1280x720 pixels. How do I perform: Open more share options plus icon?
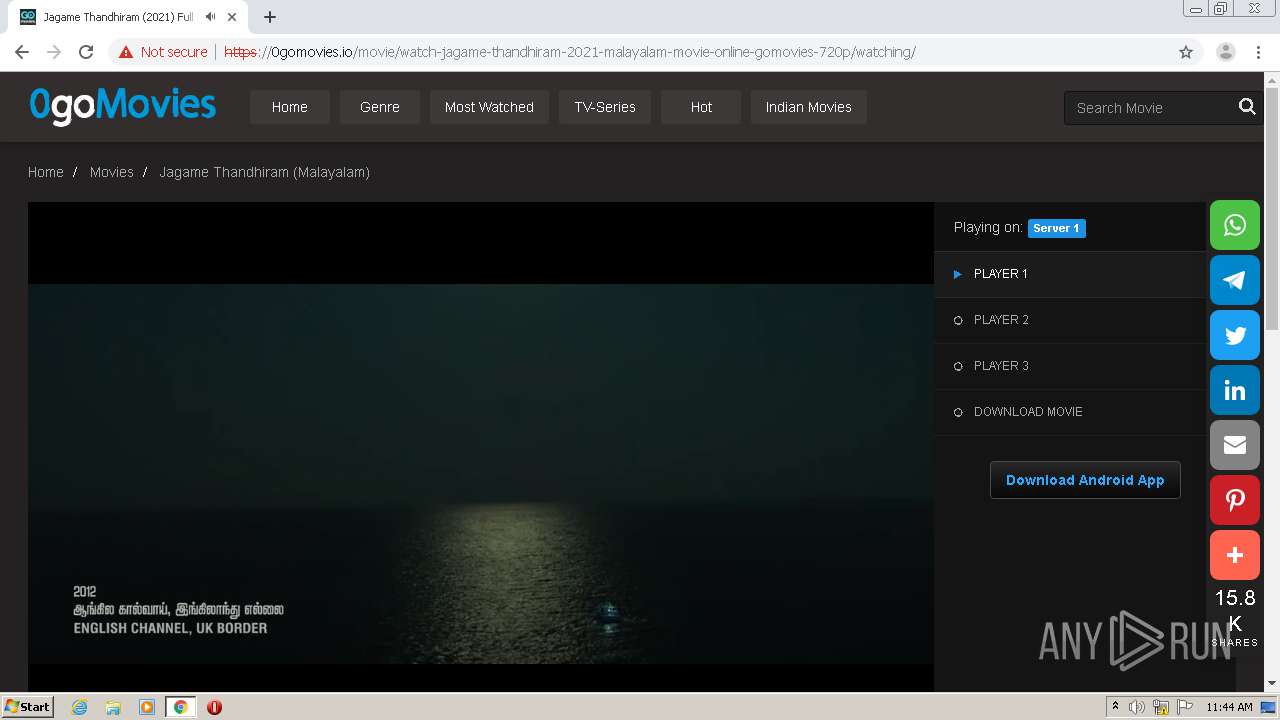[x=1235, y=555]
